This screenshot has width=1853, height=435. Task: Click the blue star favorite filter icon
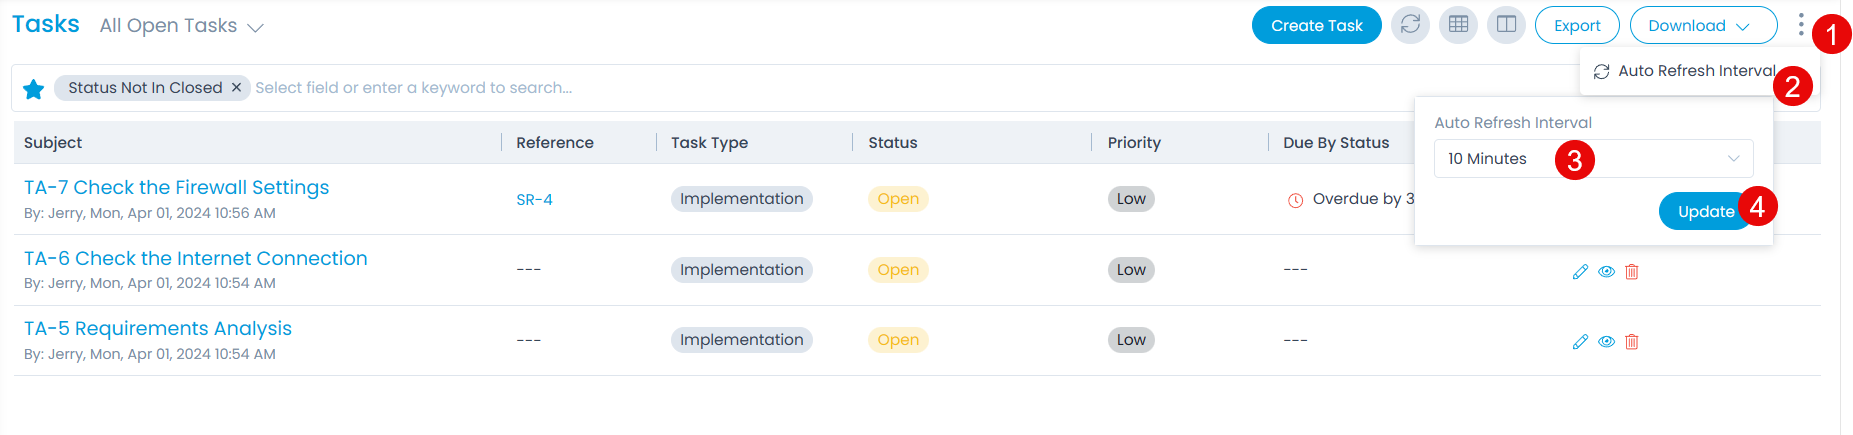pyautogui.click(x=33, y=89)
